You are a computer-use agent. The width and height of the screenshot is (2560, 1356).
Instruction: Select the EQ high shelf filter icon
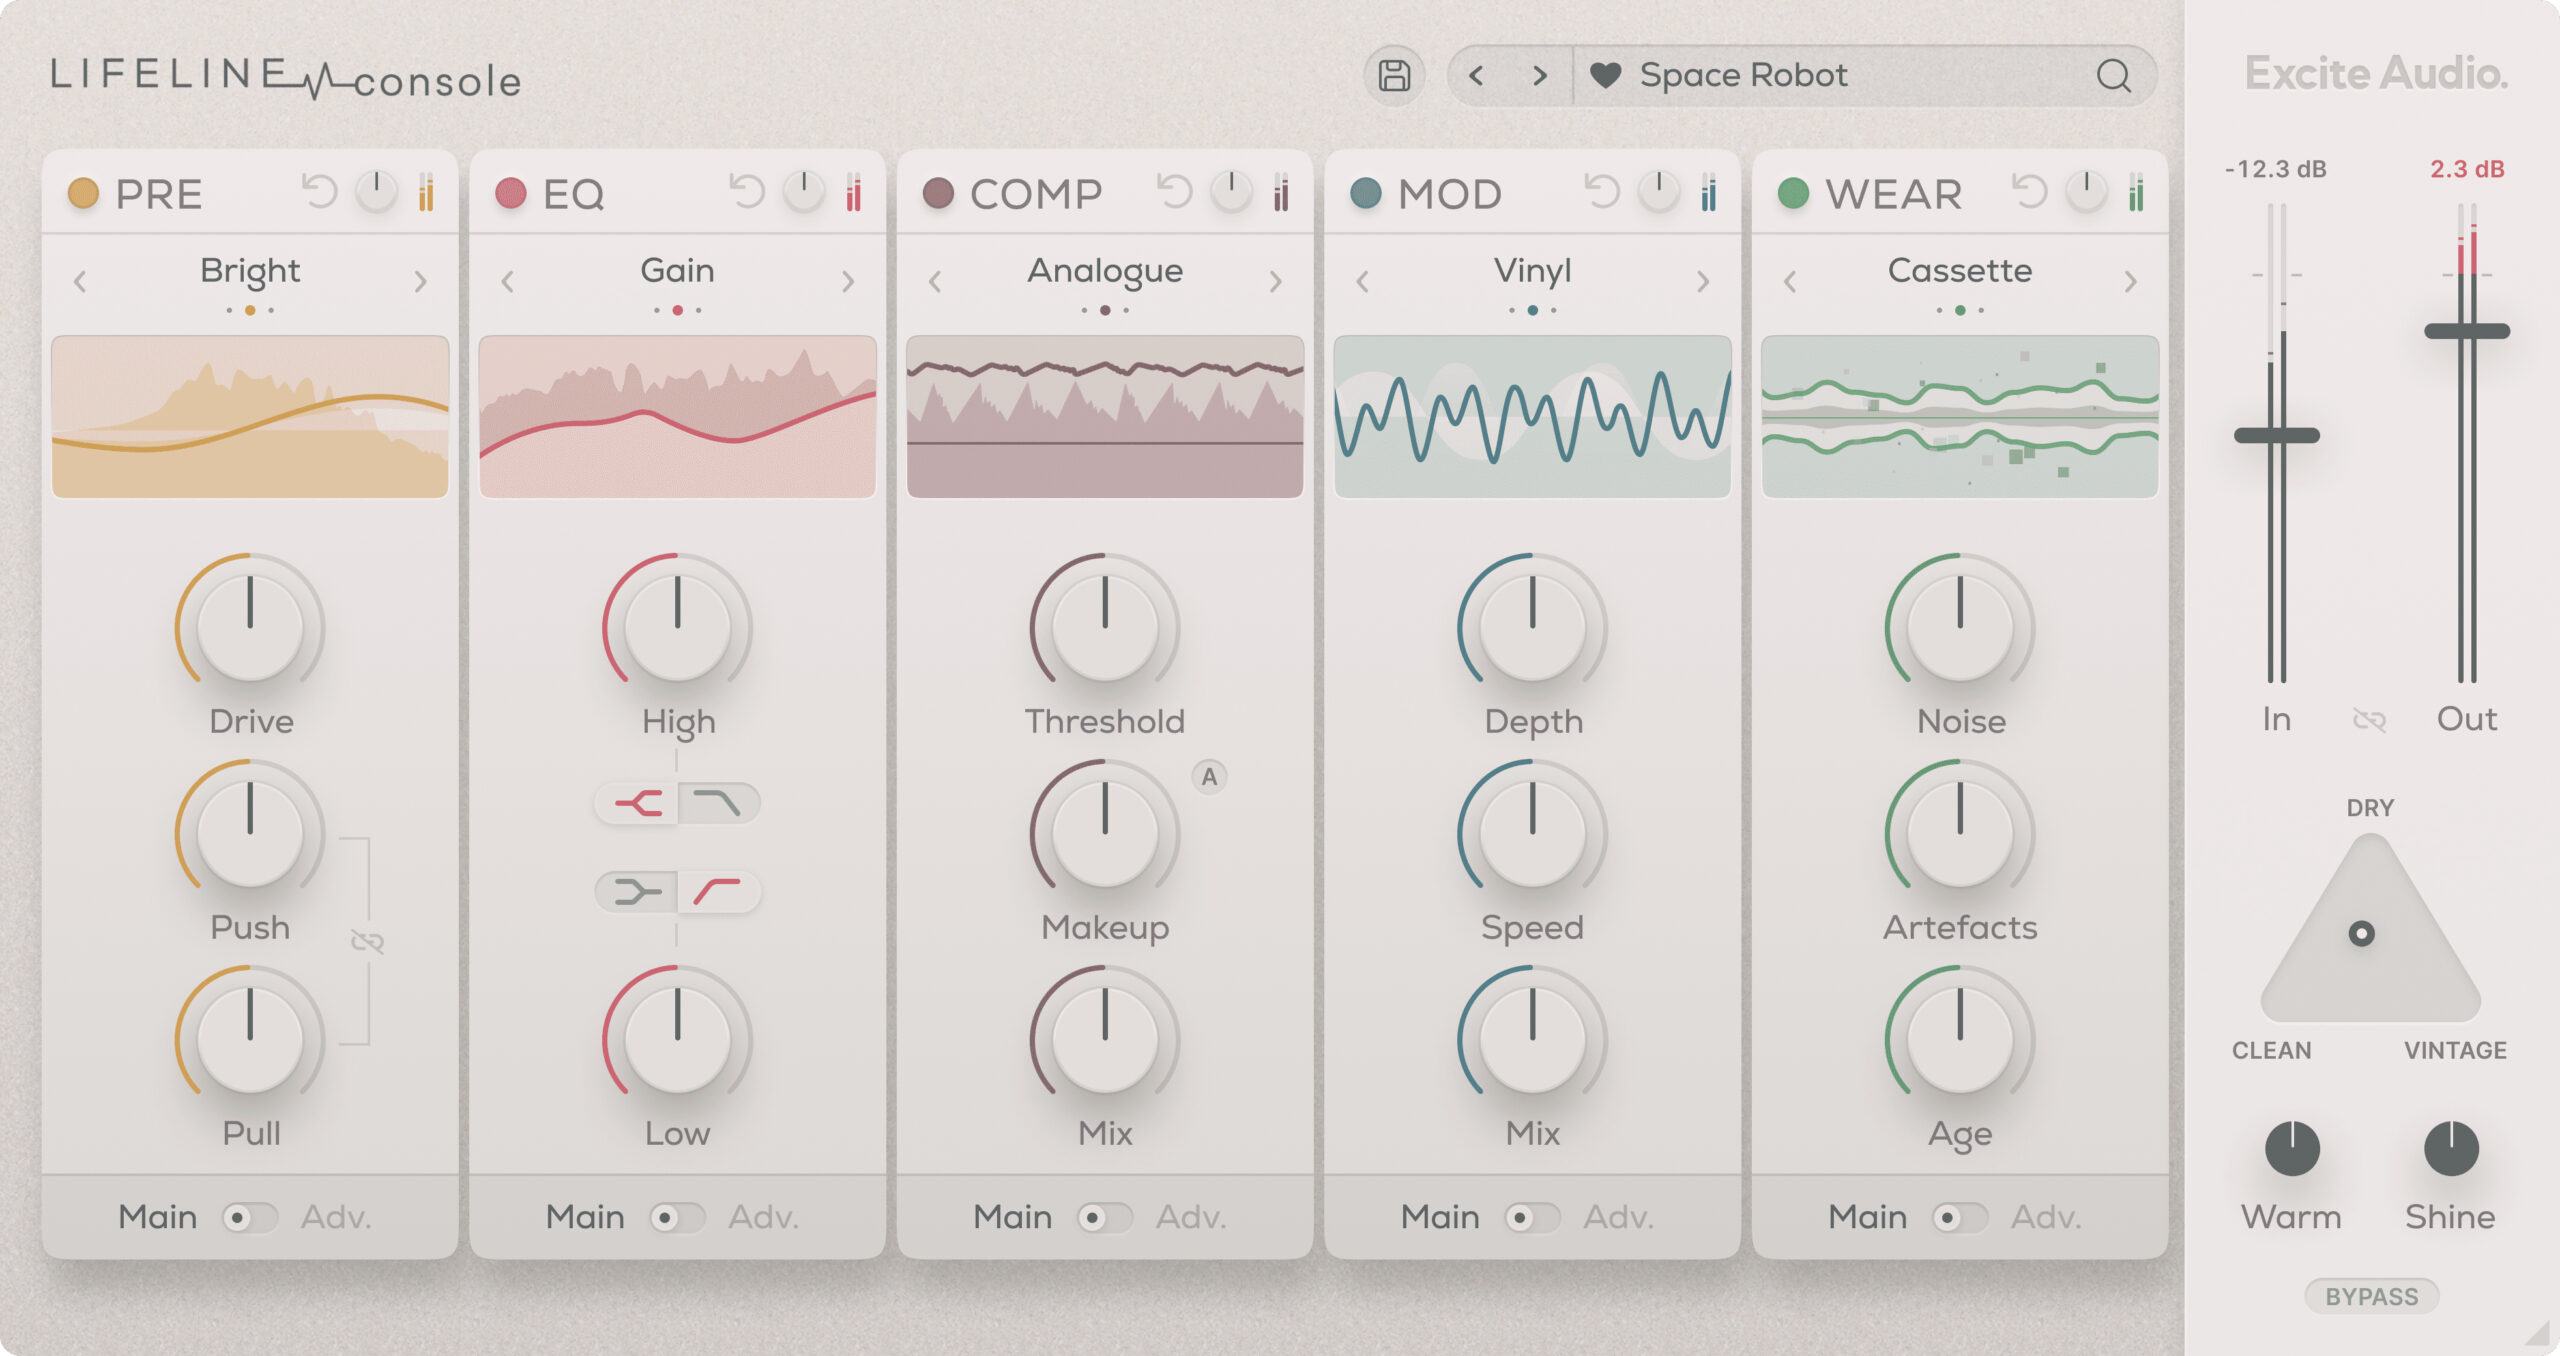(x=638, y=803)
